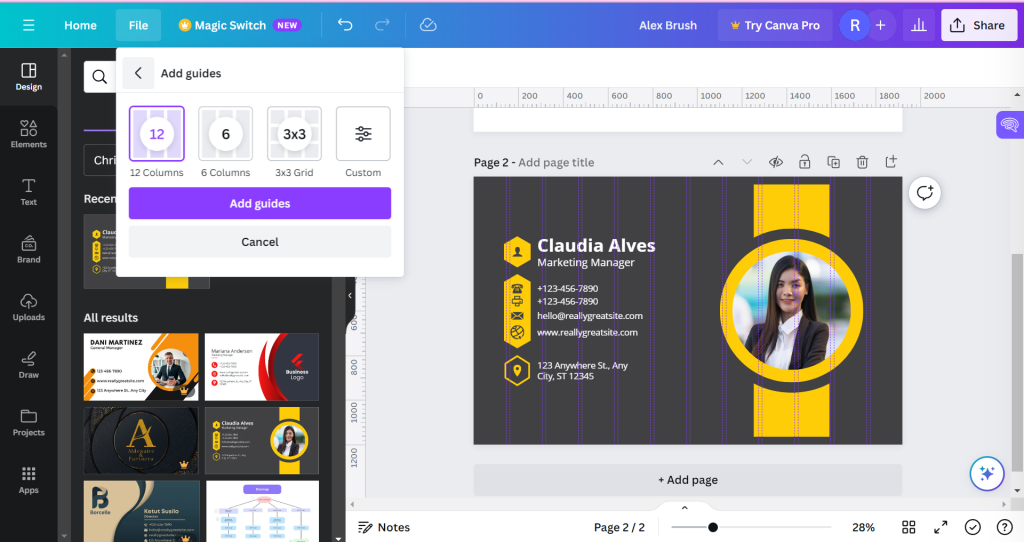Click Add page title field
Viewport: 1024px width, 542px height.
click(556, 163)
